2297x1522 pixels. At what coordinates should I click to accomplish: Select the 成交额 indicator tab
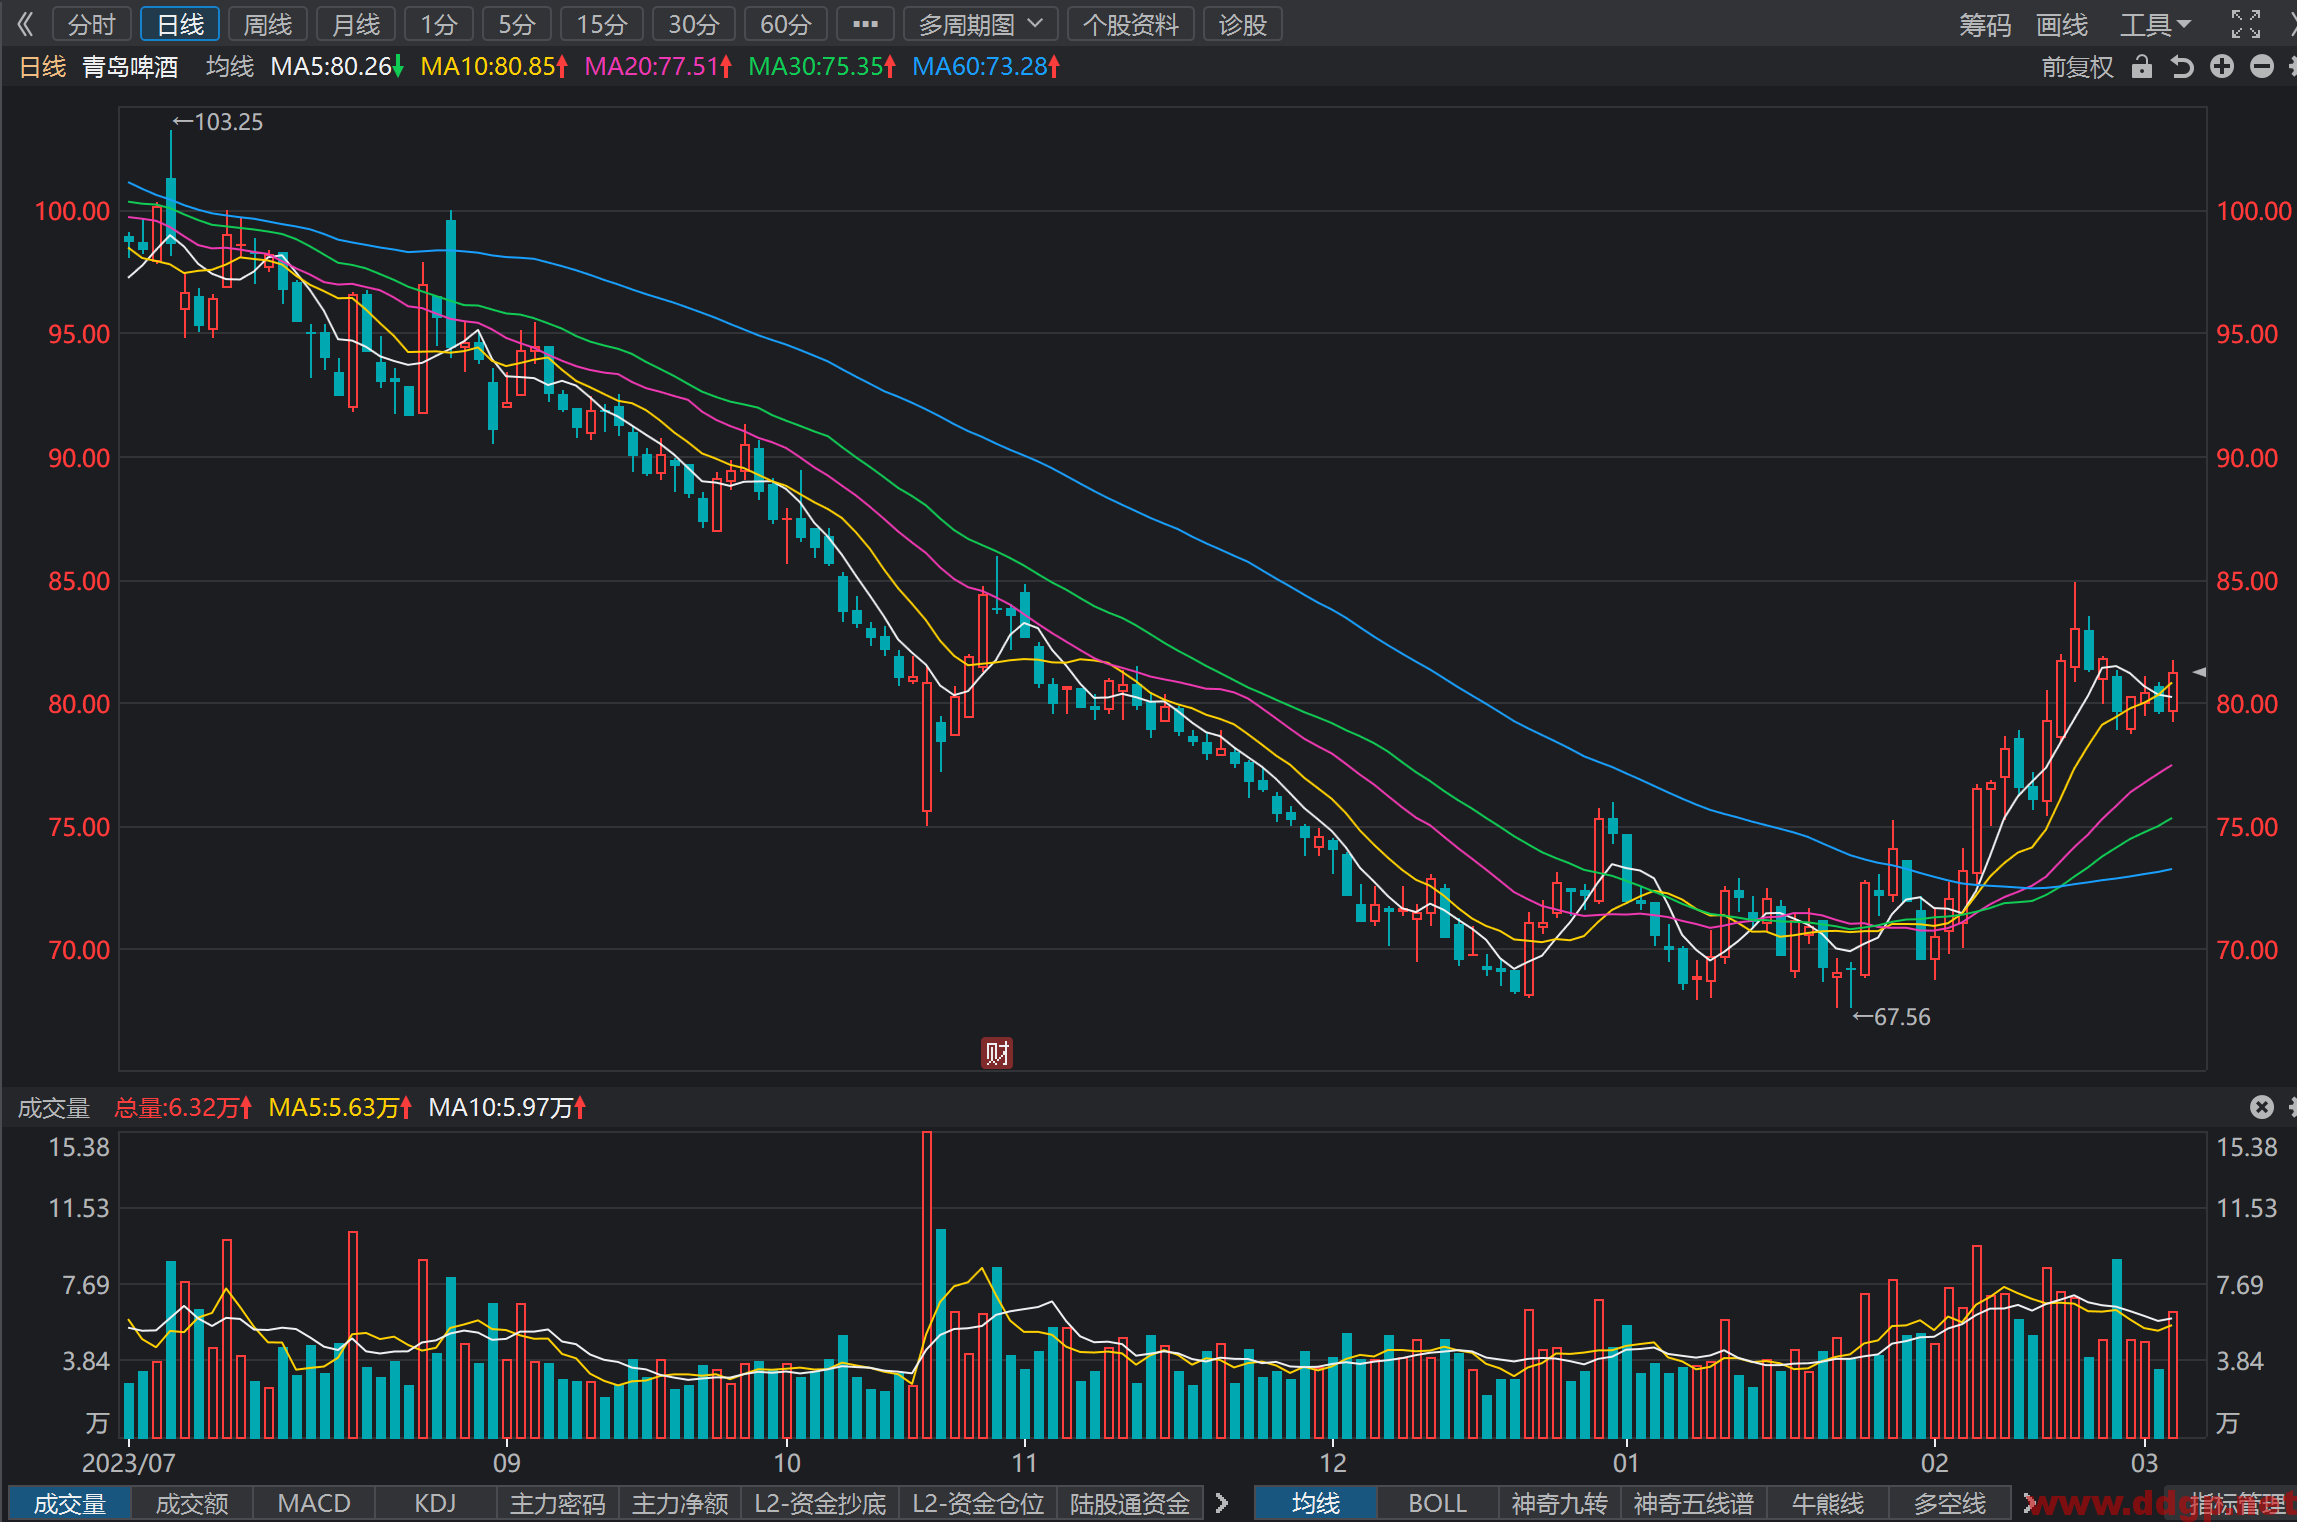coord(192,1503)
